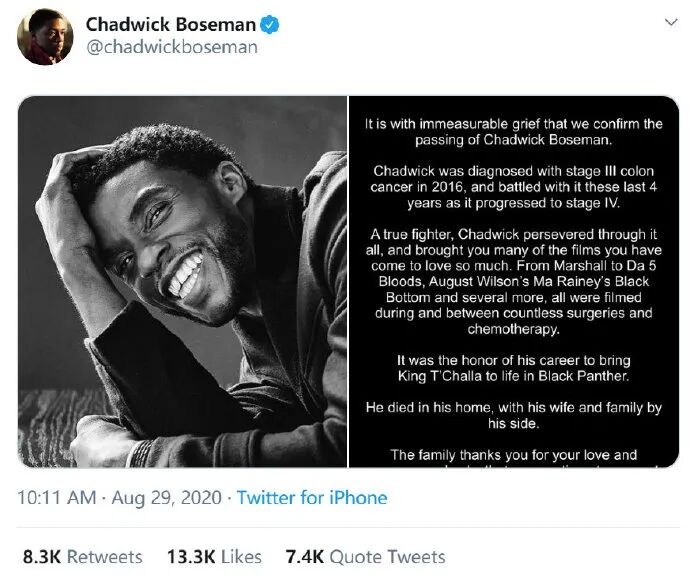Screen dimensions: 690x577
Task: Open the black and white portrait photo
Action: [x=182, y=281]
